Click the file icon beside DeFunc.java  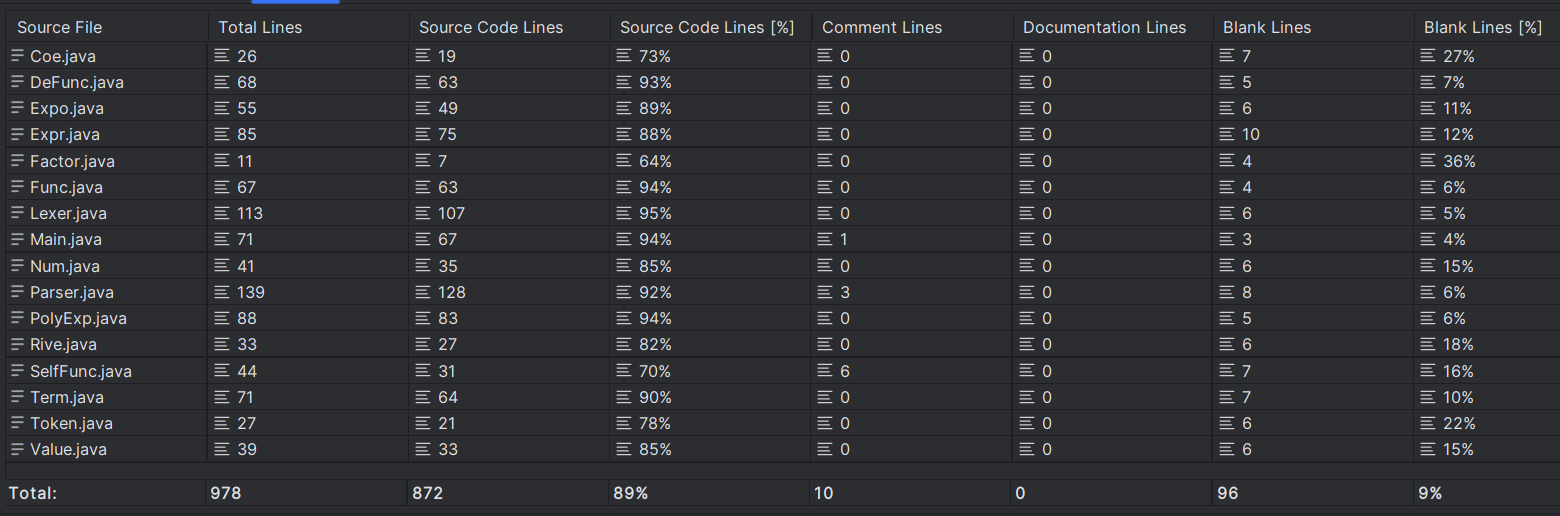[17, 82]
